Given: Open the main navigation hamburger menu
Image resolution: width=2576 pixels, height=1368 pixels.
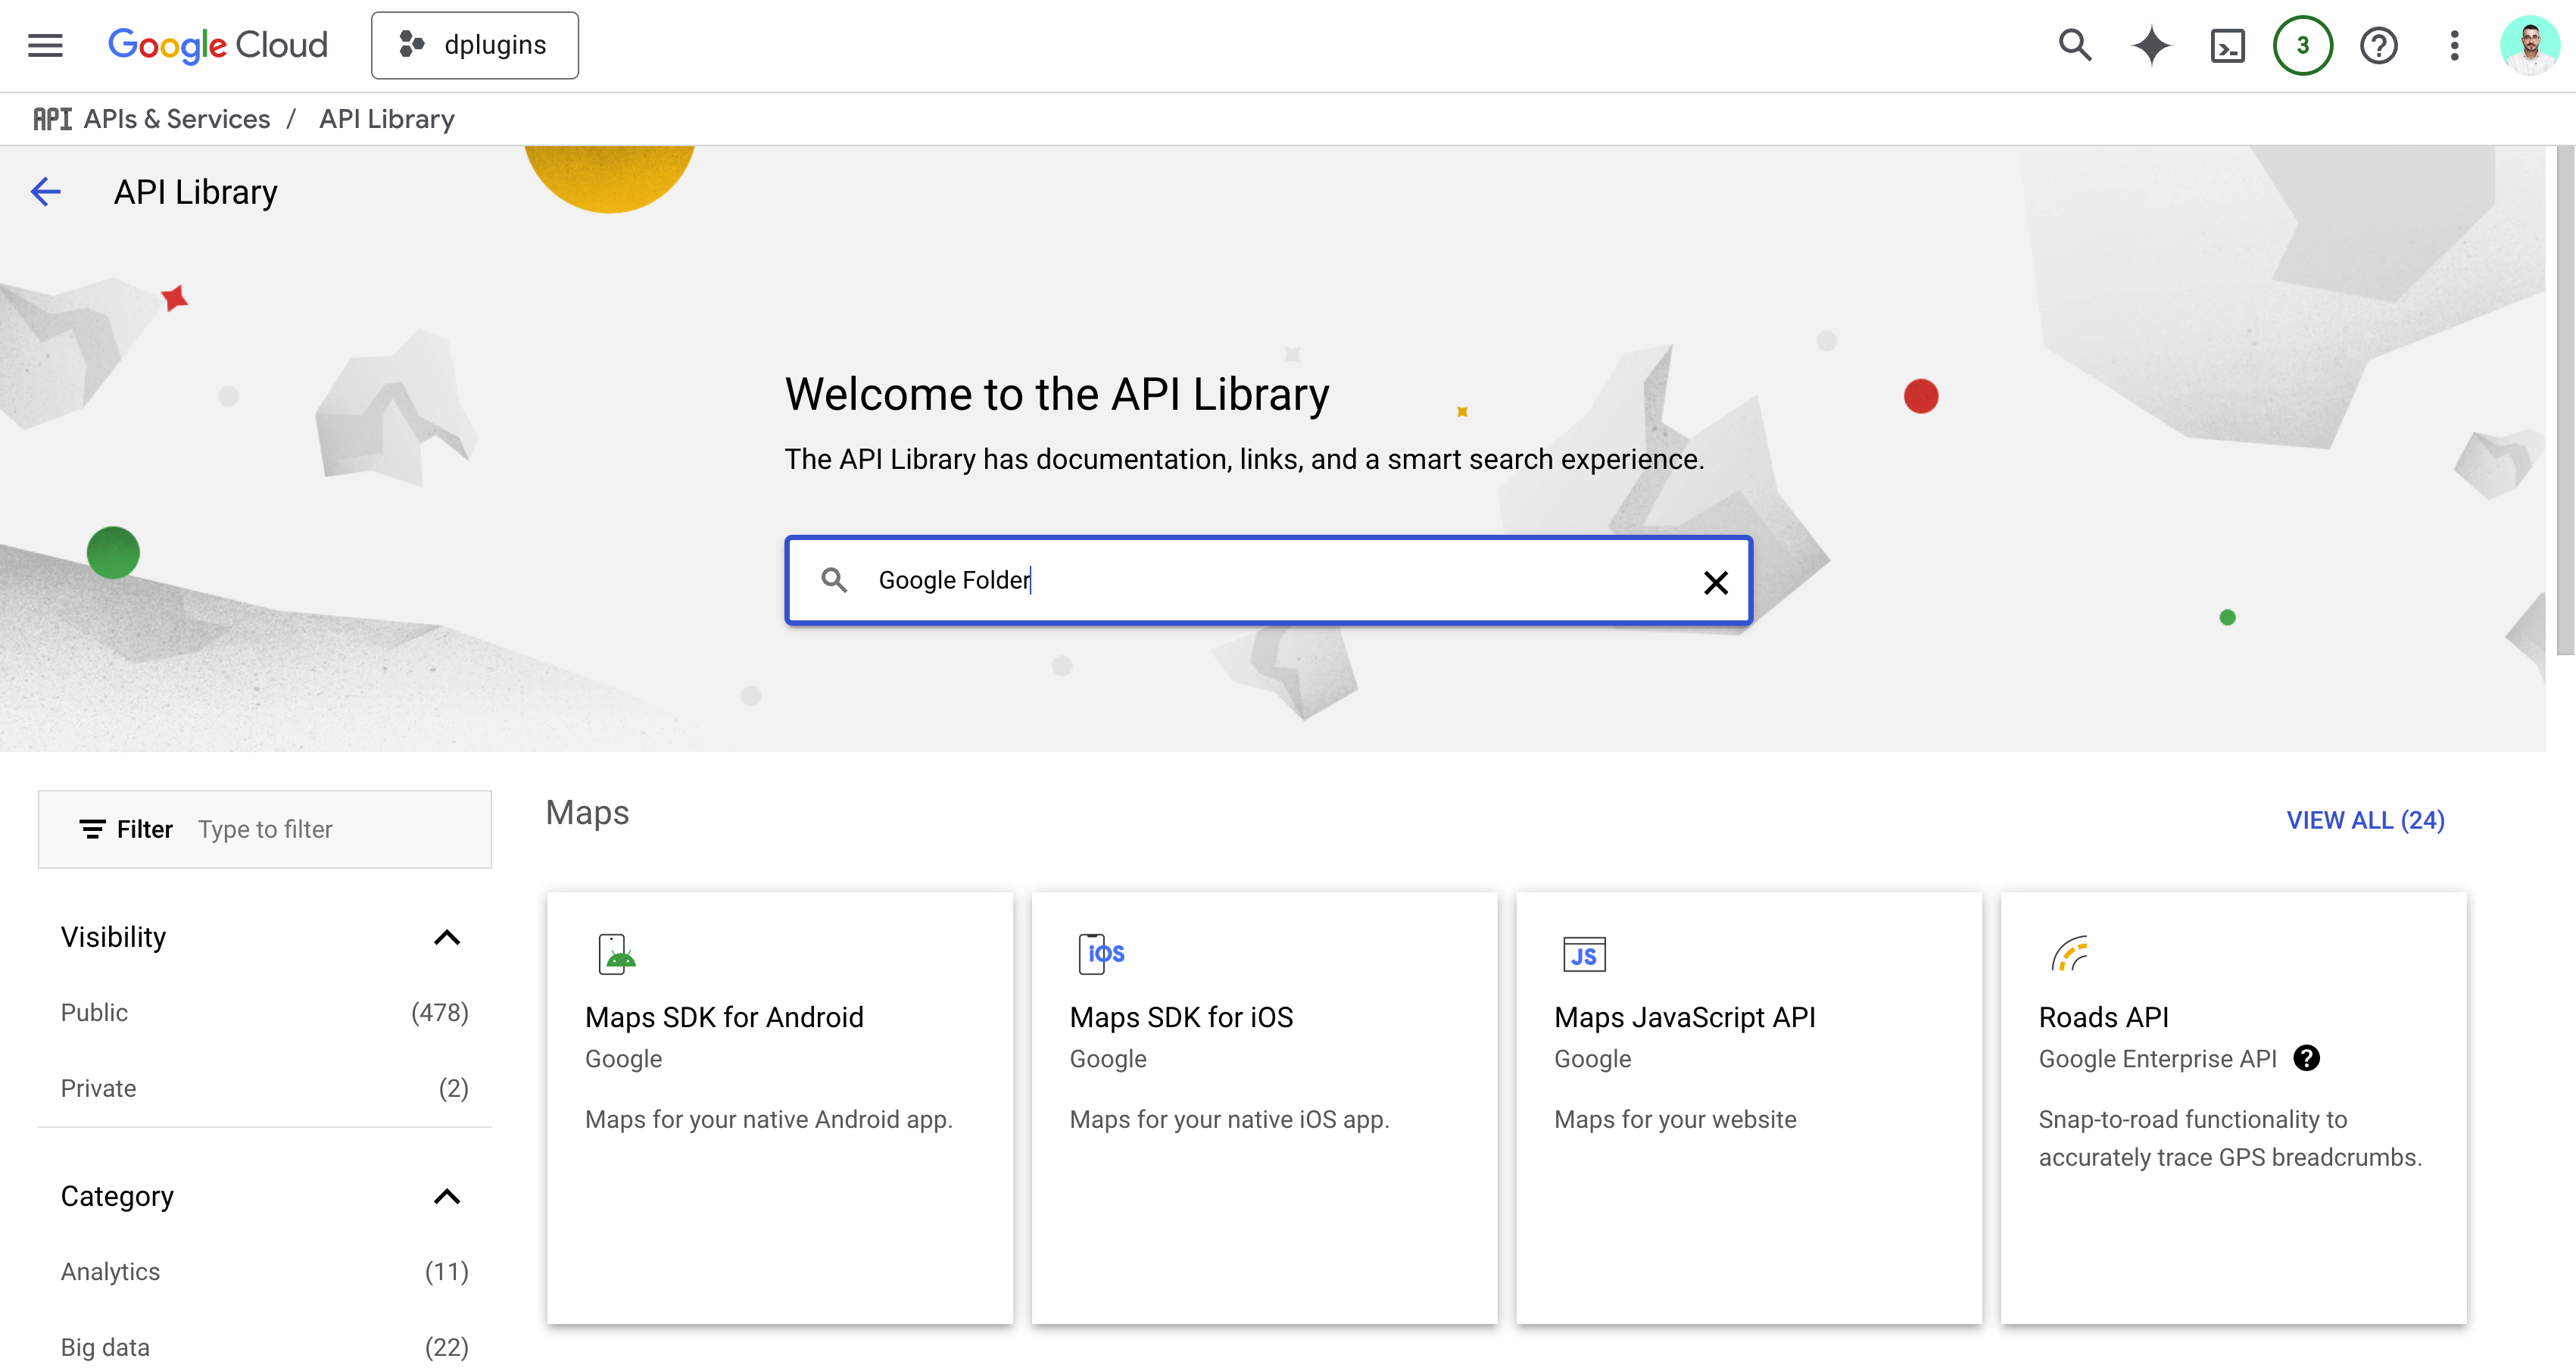Looking at the screenshot, I should click(45, 45).
